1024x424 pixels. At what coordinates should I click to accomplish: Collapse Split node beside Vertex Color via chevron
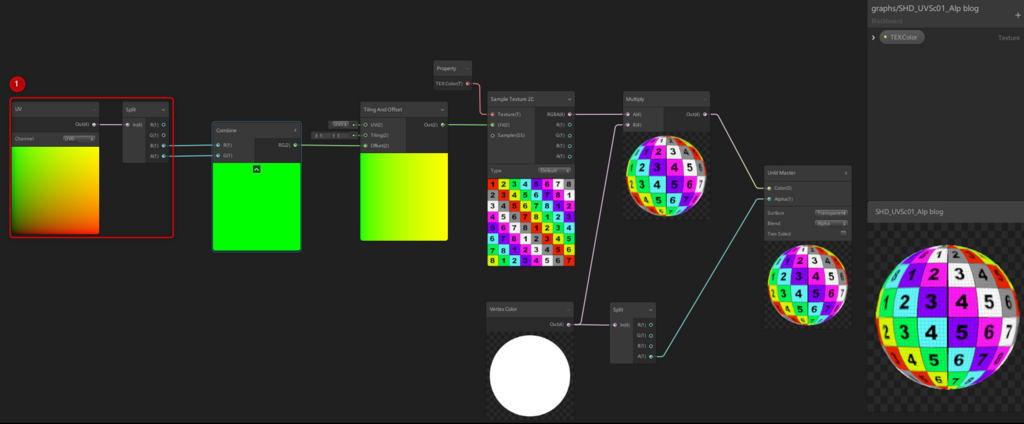click(650, 310)
